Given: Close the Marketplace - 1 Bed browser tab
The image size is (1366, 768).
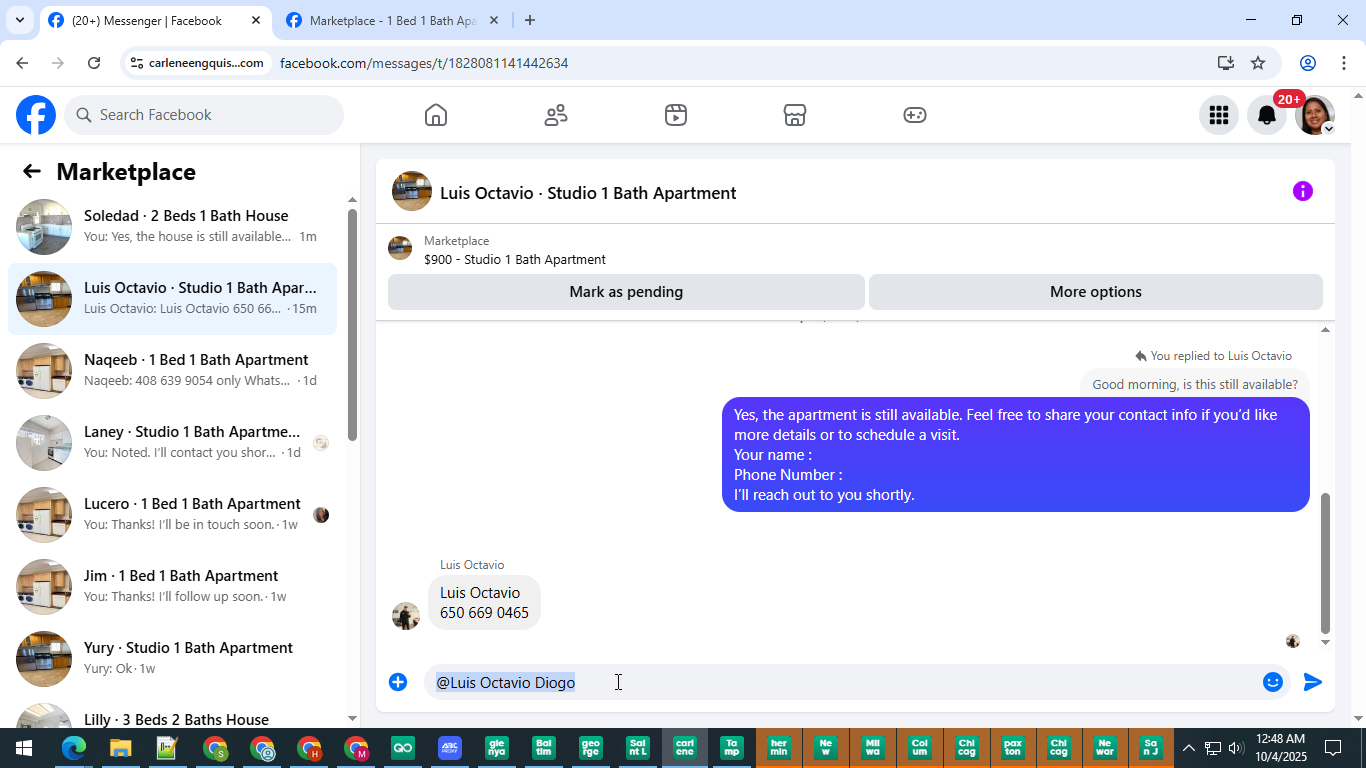Looking at the screenshot, I should pyautogui.click(x=494, y=20).
